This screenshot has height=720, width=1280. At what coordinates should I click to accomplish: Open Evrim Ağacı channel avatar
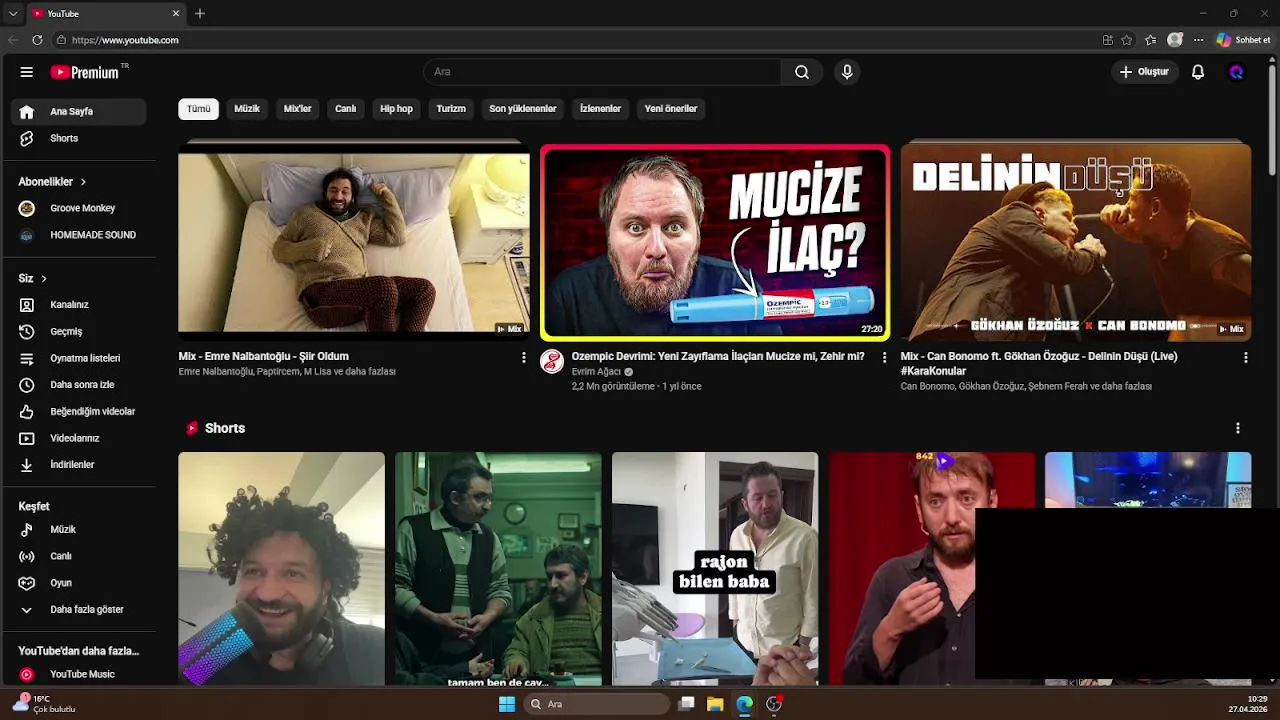[552, 362]
